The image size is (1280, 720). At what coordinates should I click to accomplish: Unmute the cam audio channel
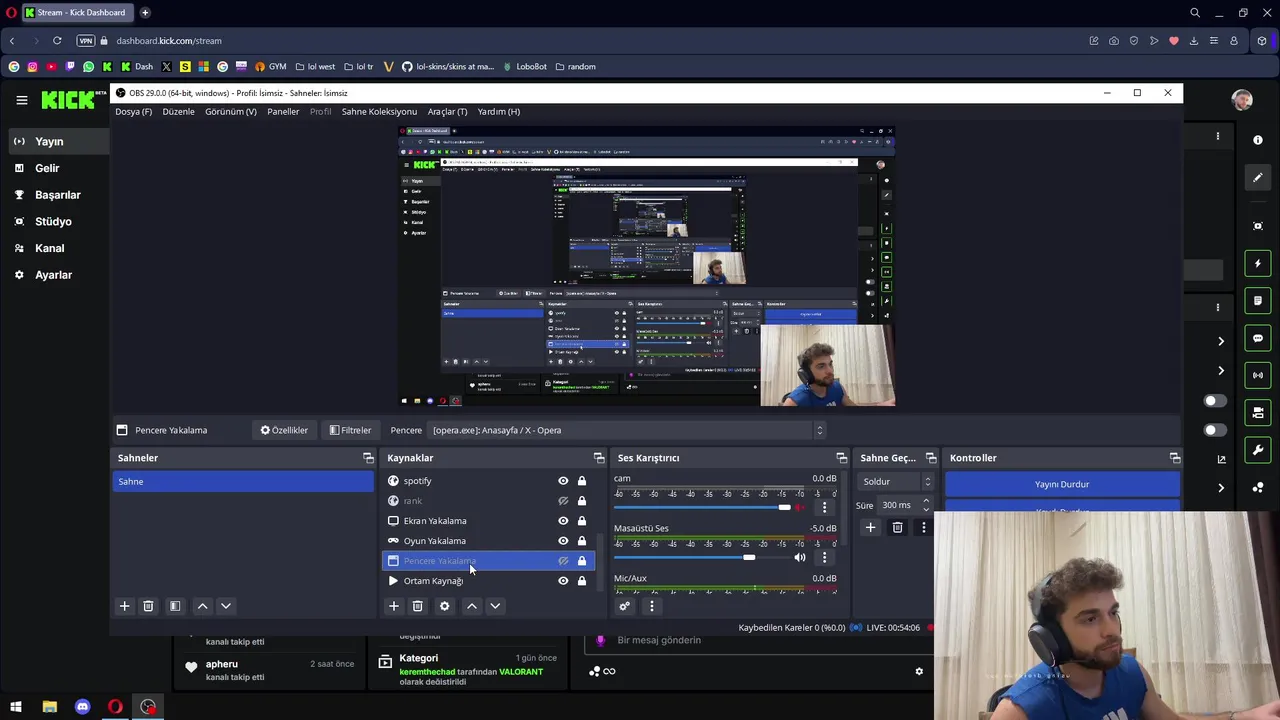(x=799, y=507)
